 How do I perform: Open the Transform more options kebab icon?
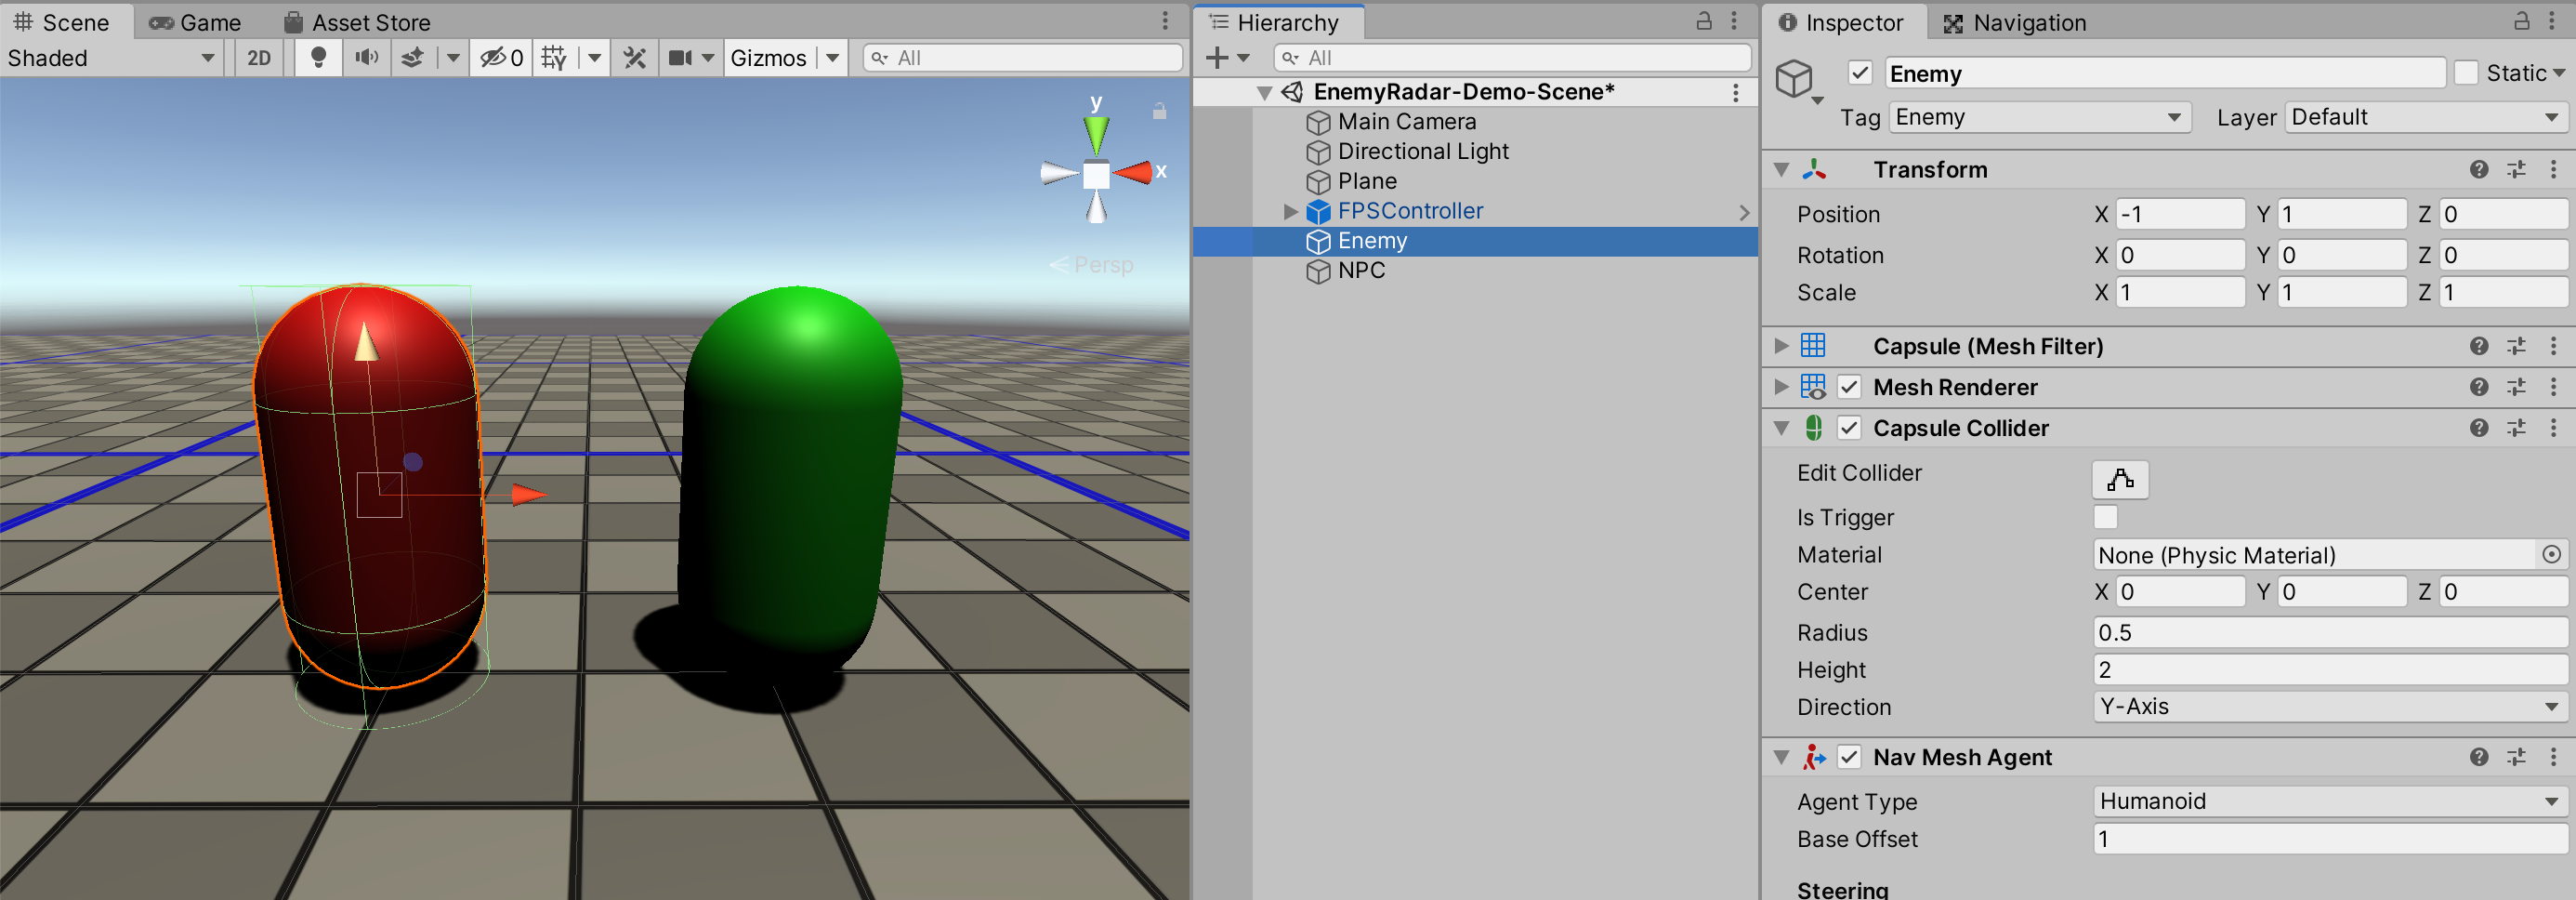[x=2556, y=170]
